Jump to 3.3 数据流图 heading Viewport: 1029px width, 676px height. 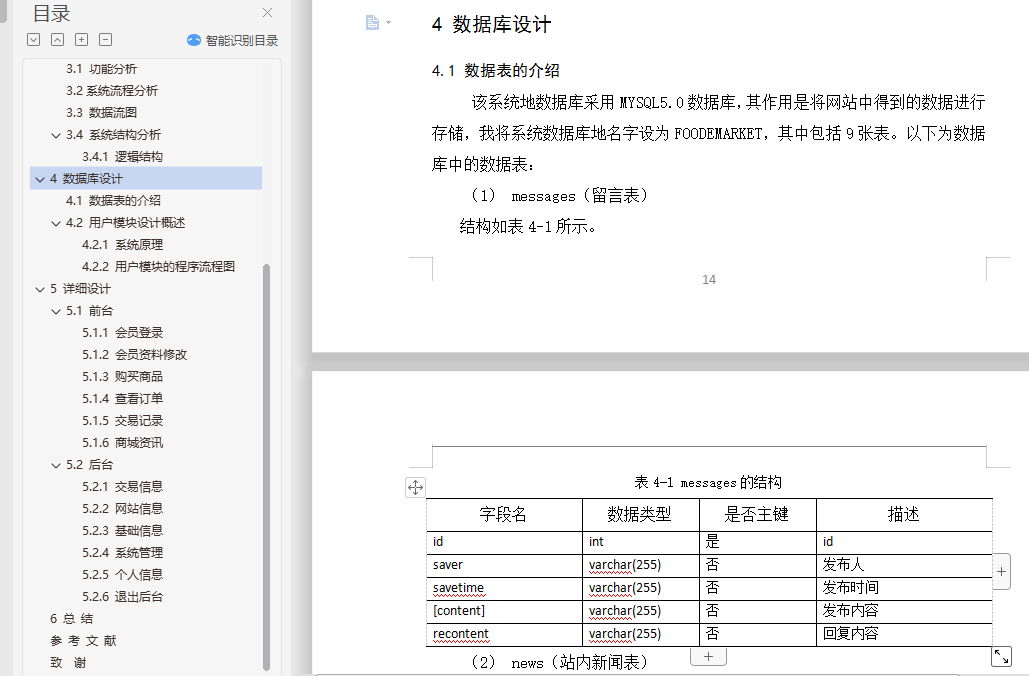(x=101, y=113)
